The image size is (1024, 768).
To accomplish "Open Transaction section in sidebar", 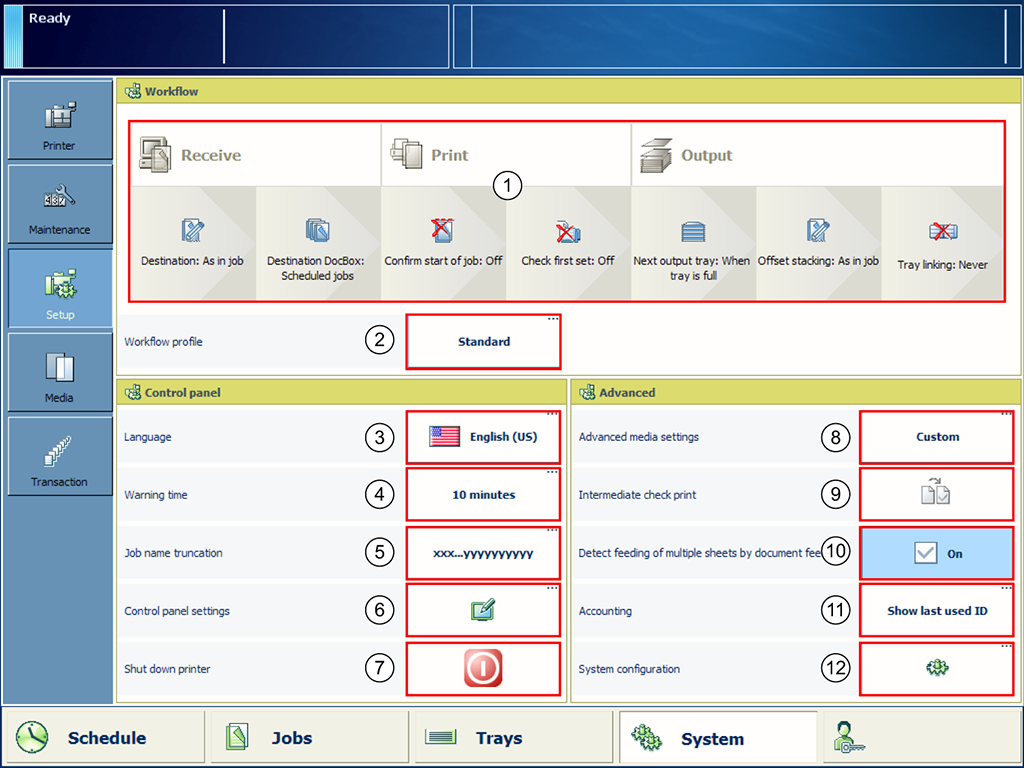I will [x=59, y=457].
